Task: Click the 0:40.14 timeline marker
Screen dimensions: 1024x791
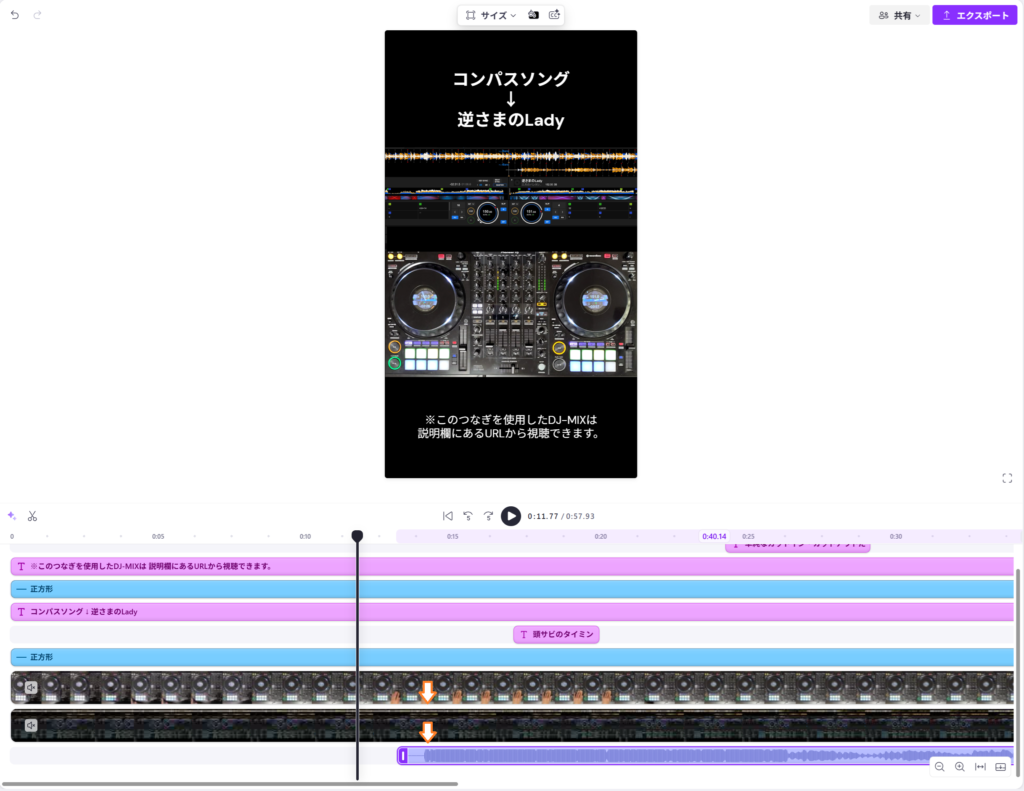Action: (714, 537)
